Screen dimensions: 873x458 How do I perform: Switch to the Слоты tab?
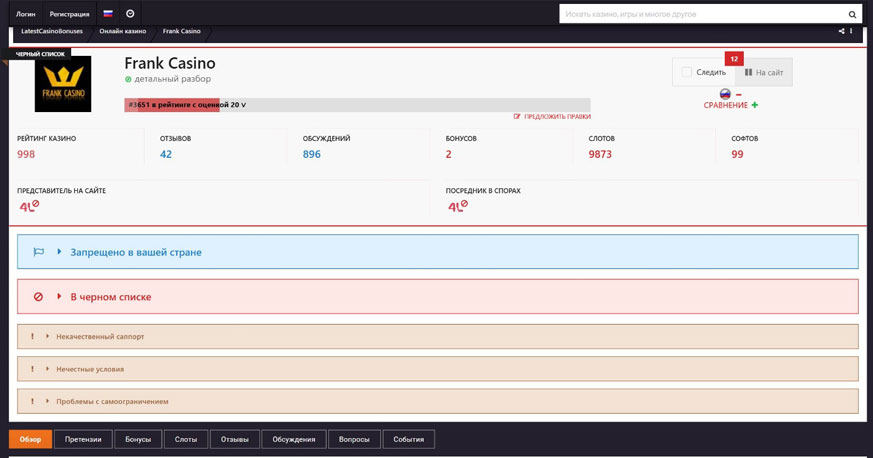coord(186,439)
